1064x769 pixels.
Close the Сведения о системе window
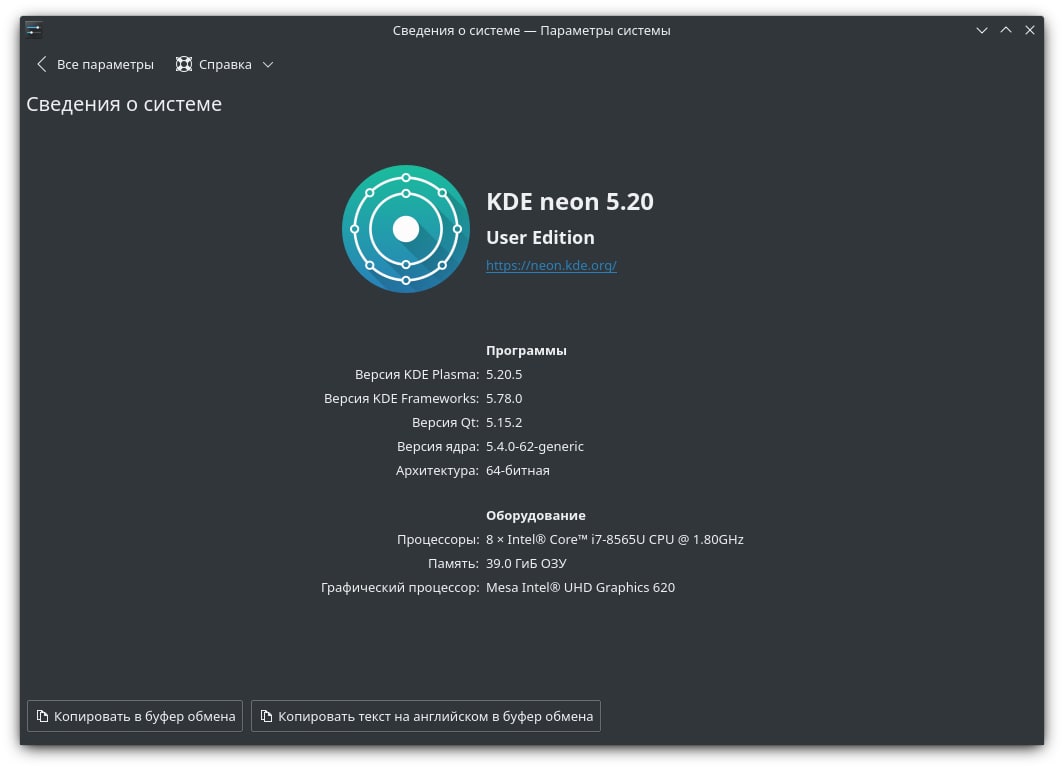click(x=1029, y=30)
